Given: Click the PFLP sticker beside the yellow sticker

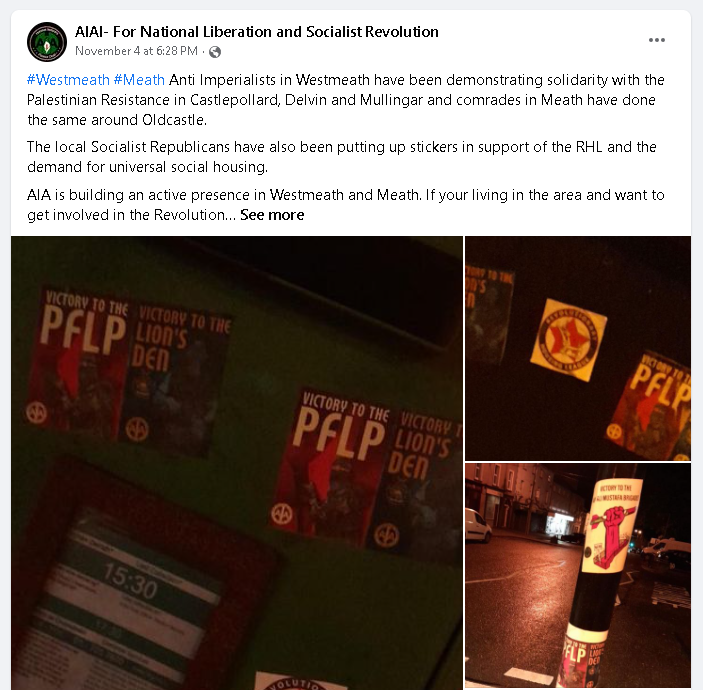Looking at the screenshot, I should pyautogui.click(x=650, y=407).
